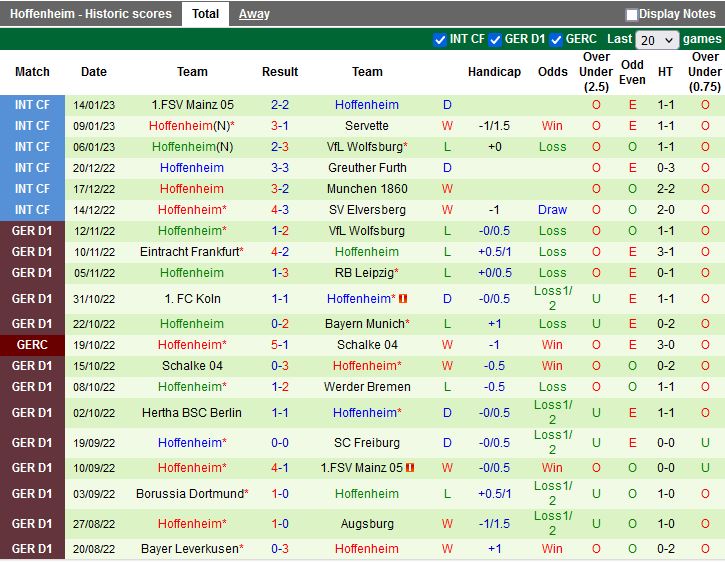The width and height of the screenshot is (725, 563).
Task: Open the Servette team link
Action: click(x=367, y=126)
